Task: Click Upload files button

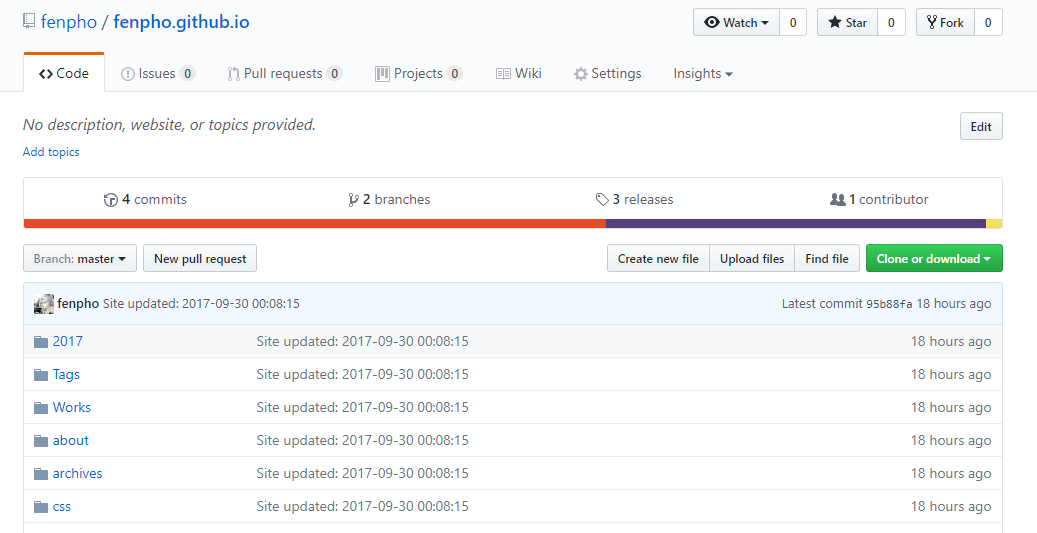Action: click(752, 258)
